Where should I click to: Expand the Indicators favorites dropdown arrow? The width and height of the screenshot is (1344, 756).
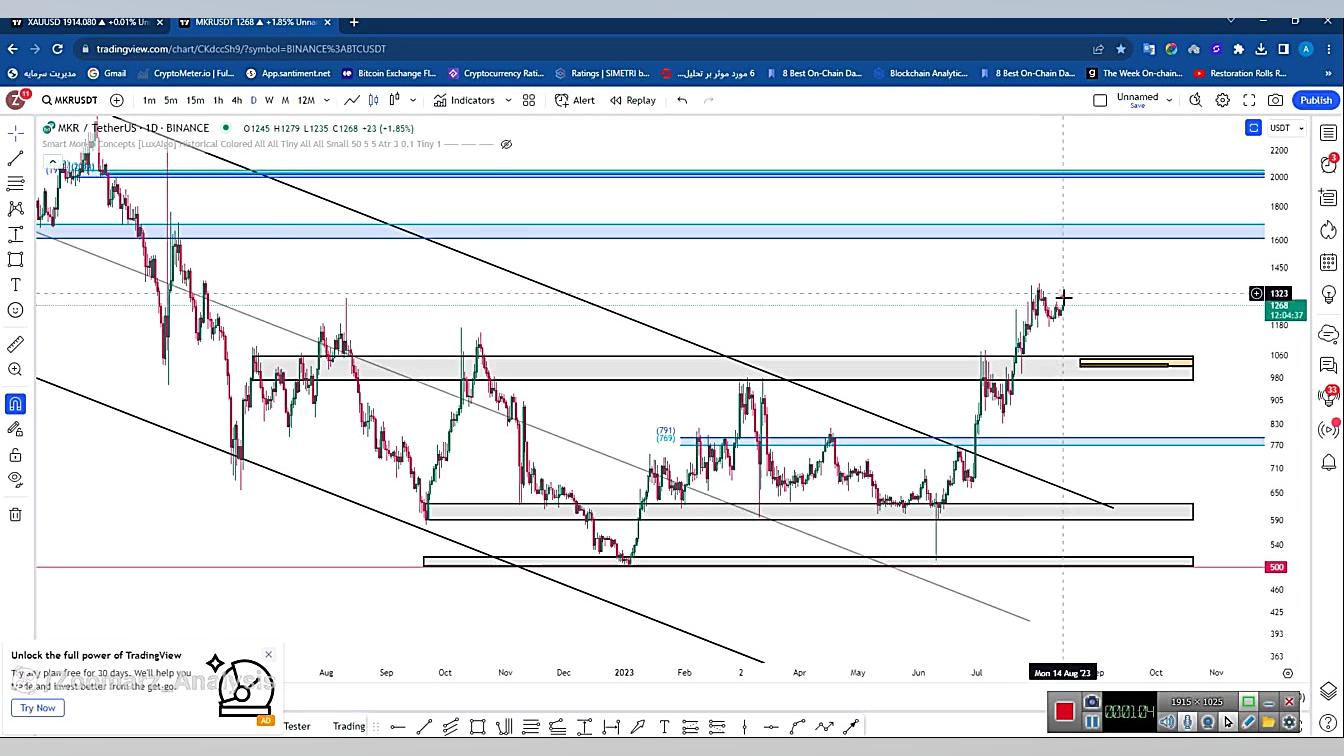508,100
